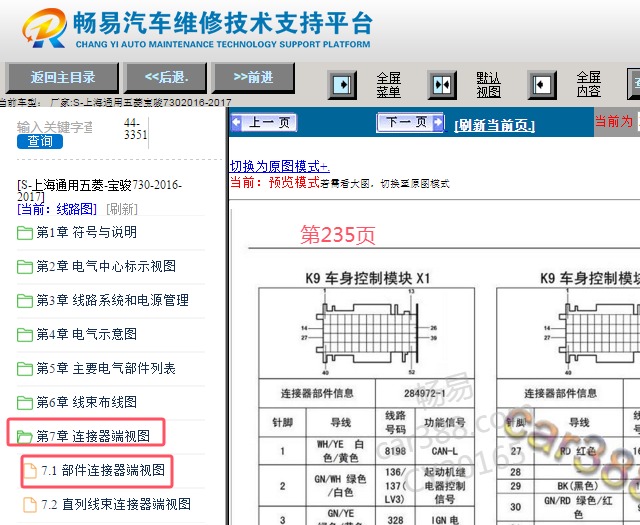
Task: Click the K9 车身控制模块 X1 title
Action: [x=368, y=278]
